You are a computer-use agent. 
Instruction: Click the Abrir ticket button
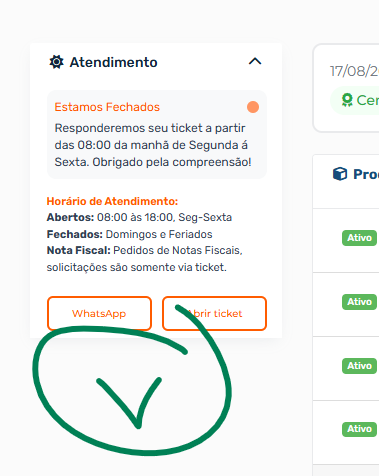214,313
